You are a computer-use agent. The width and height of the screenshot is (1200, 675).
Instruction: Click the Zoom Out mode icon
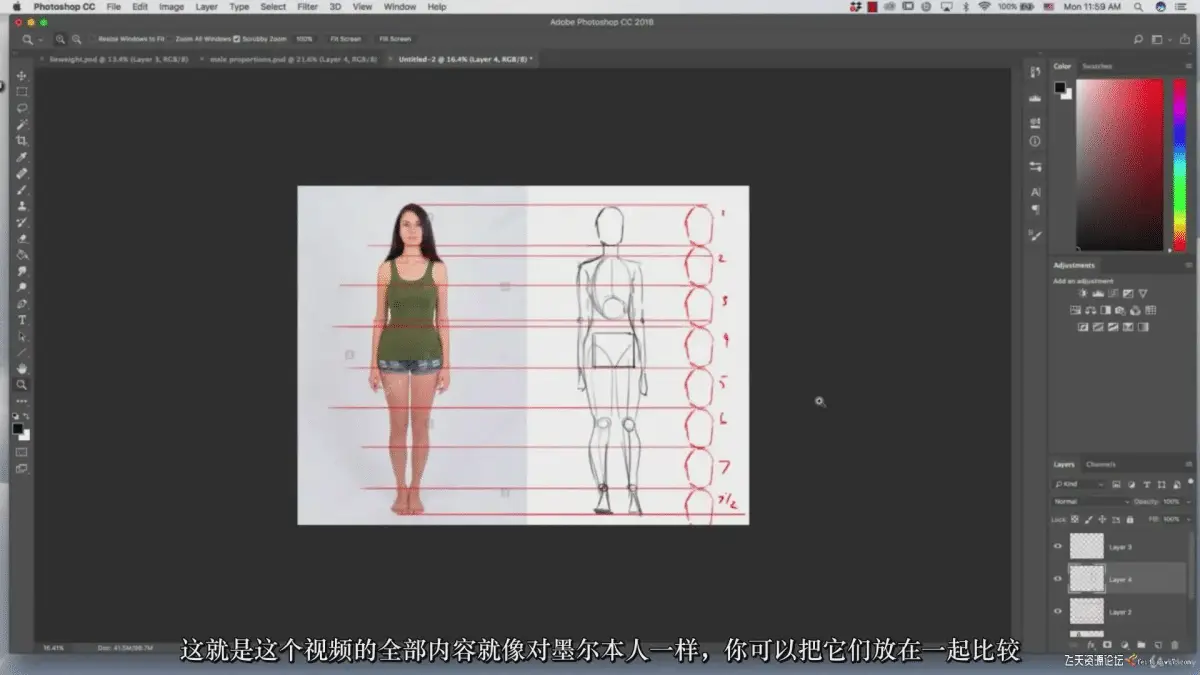pos(77,39)
